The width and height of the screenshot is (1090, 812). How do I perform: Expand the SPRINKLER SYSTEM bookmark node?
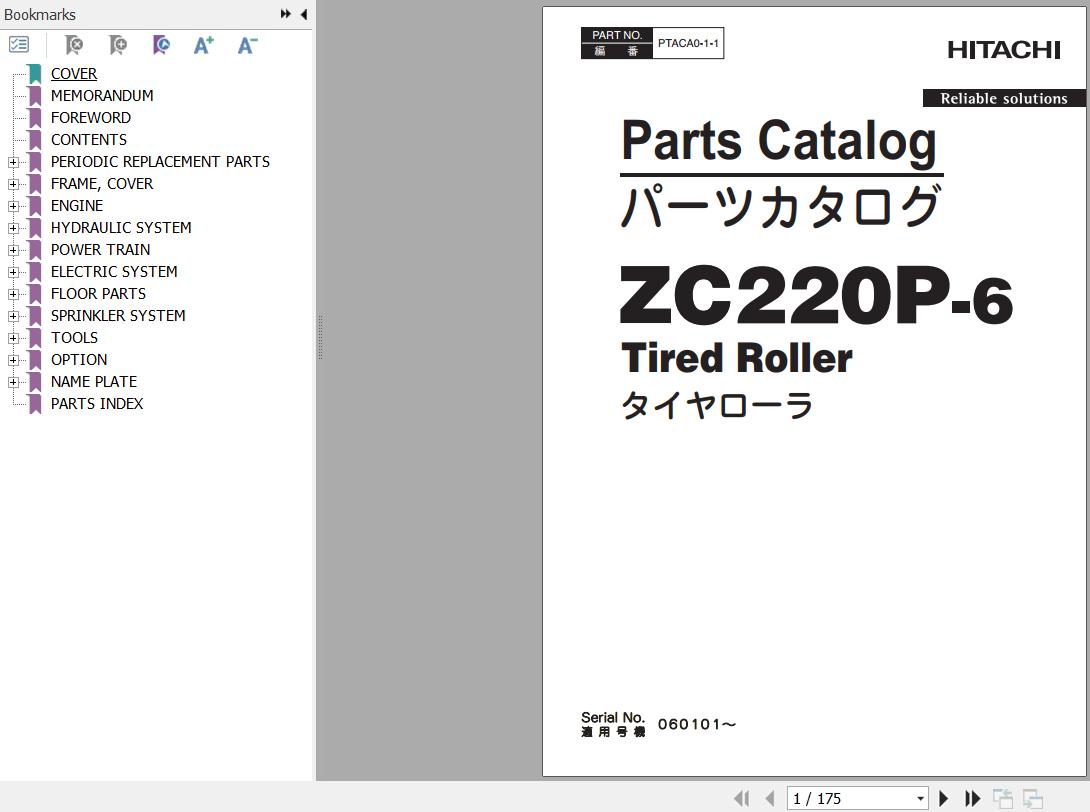pos(13,316)
